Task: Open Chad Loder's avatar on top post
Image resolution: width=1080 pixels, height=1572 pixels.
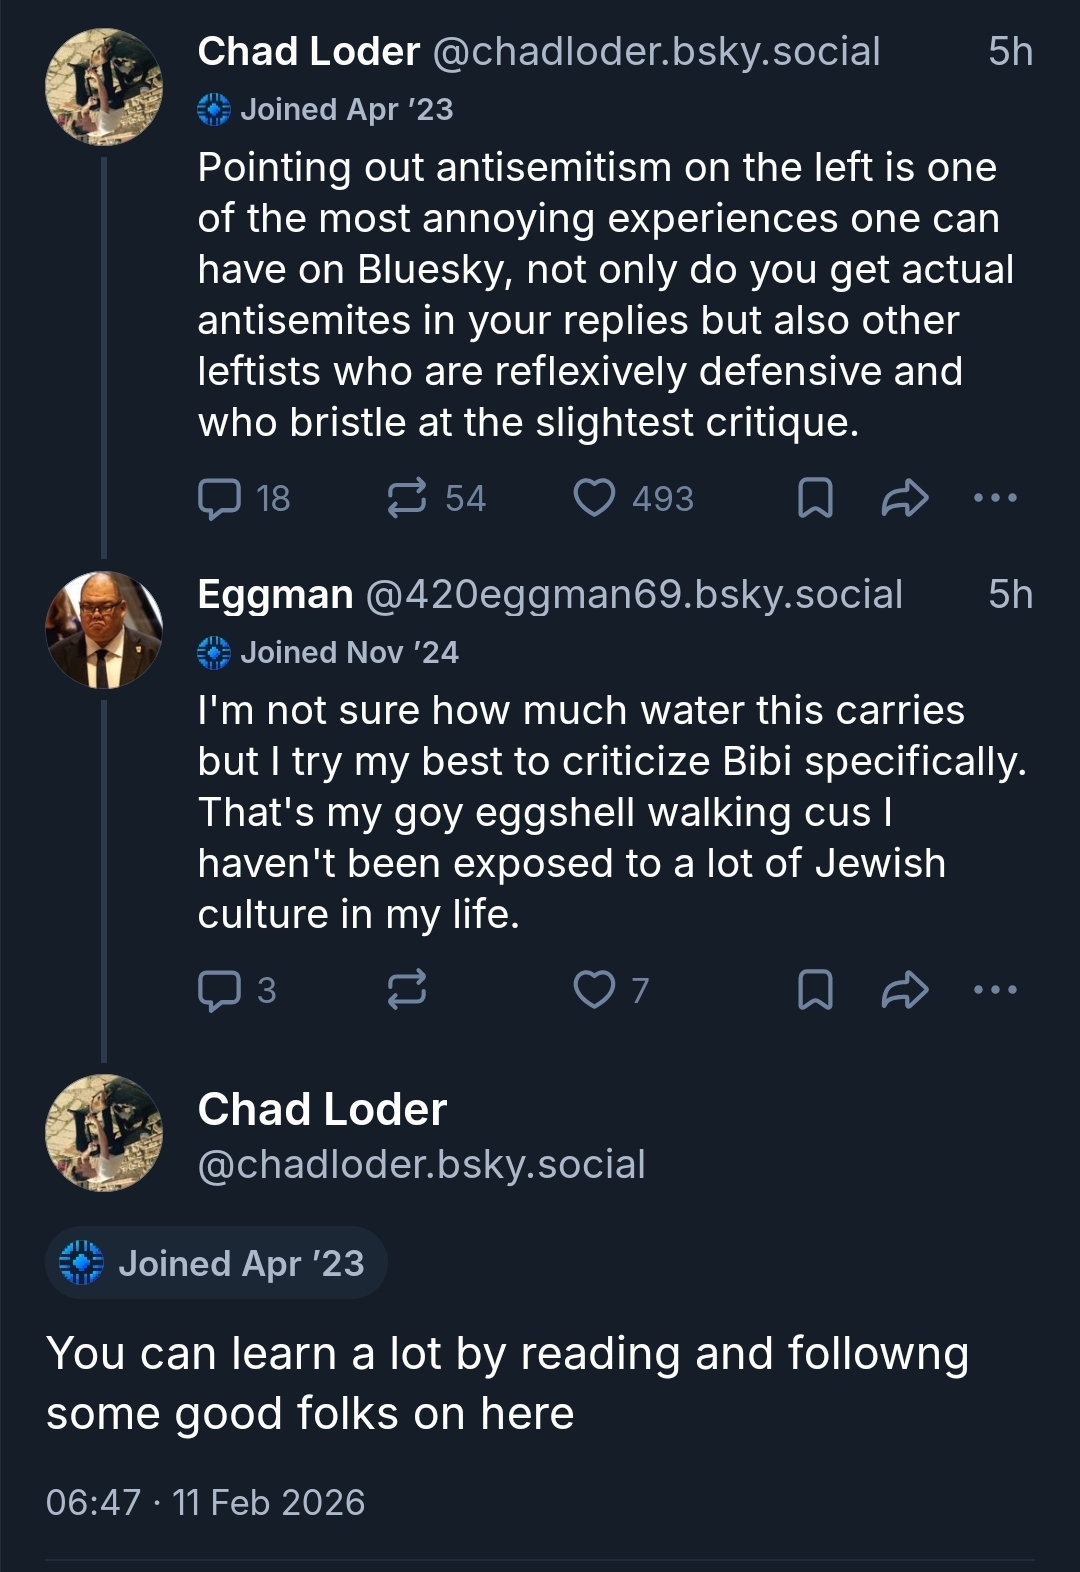Action: (103, 87)
